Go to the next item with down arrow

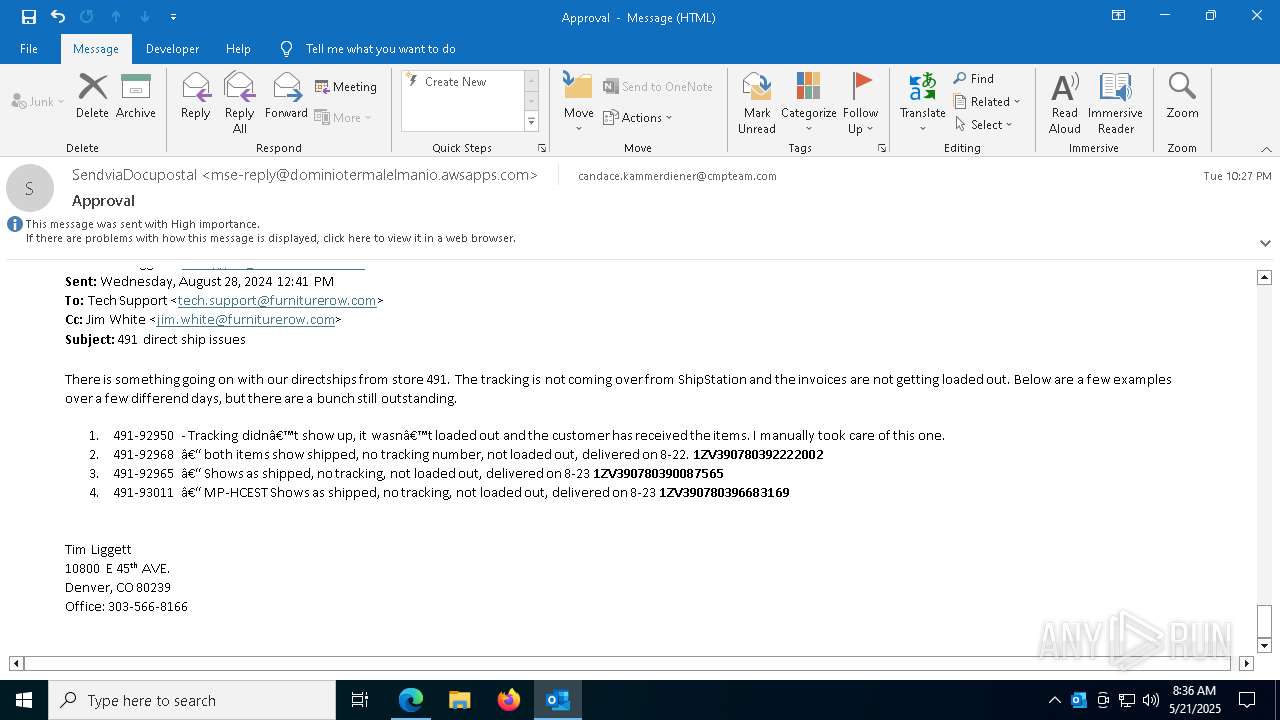[x=145, y=16]
